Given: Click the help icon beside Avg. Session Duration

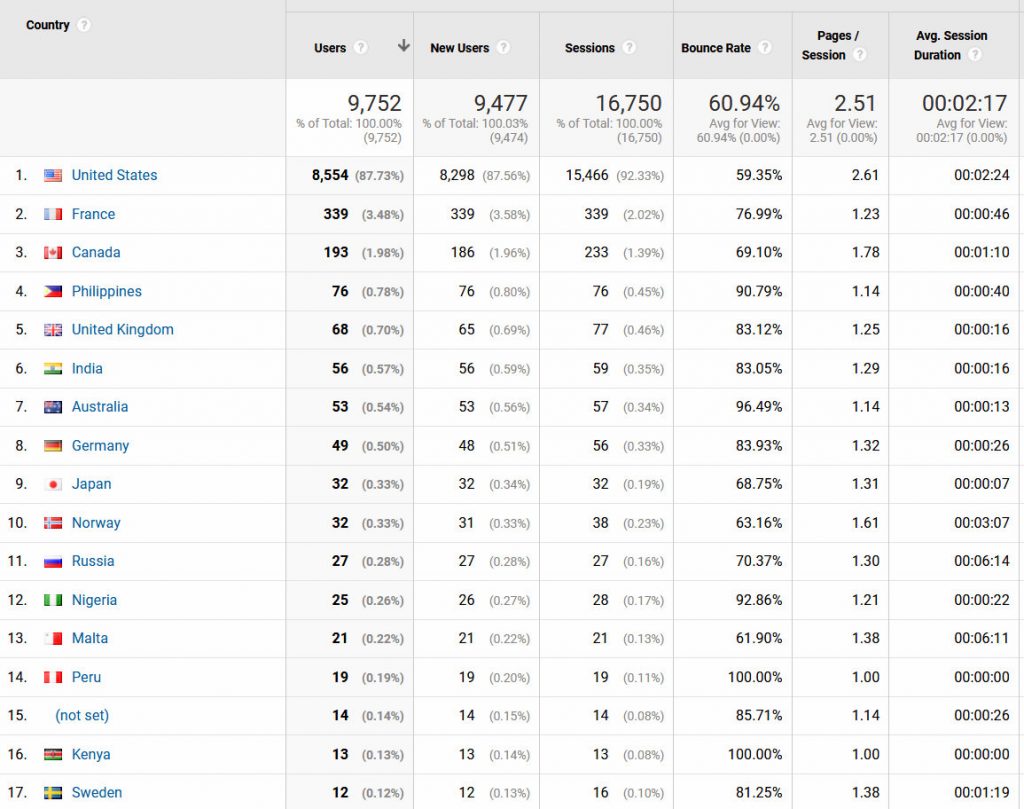Looking at the screenshot, I should click(x=975, y=55).
